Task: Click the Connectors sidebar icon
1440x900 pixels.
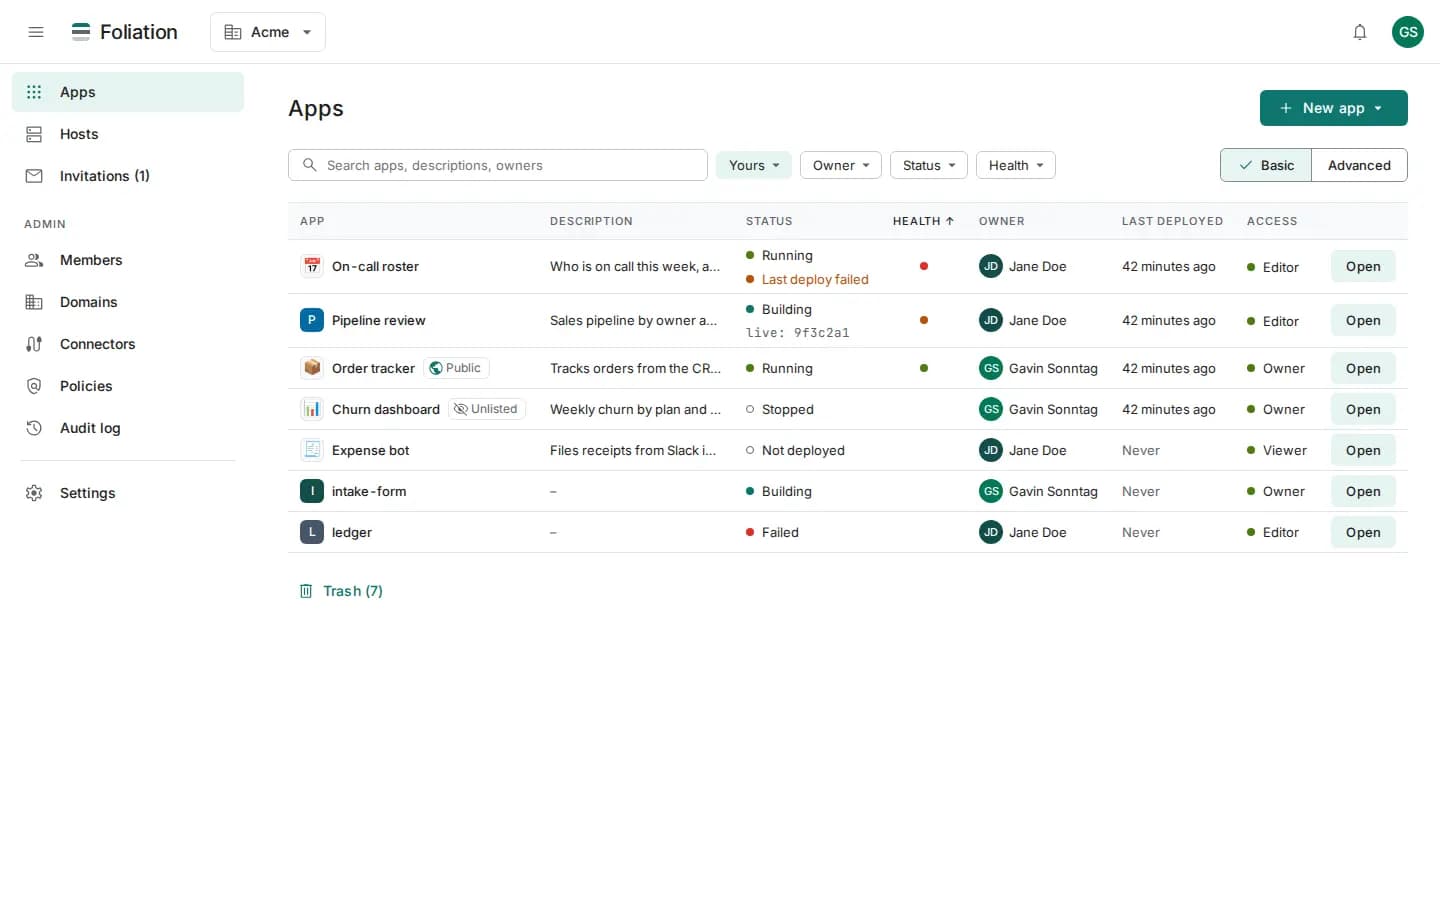Action: [34, 344]
